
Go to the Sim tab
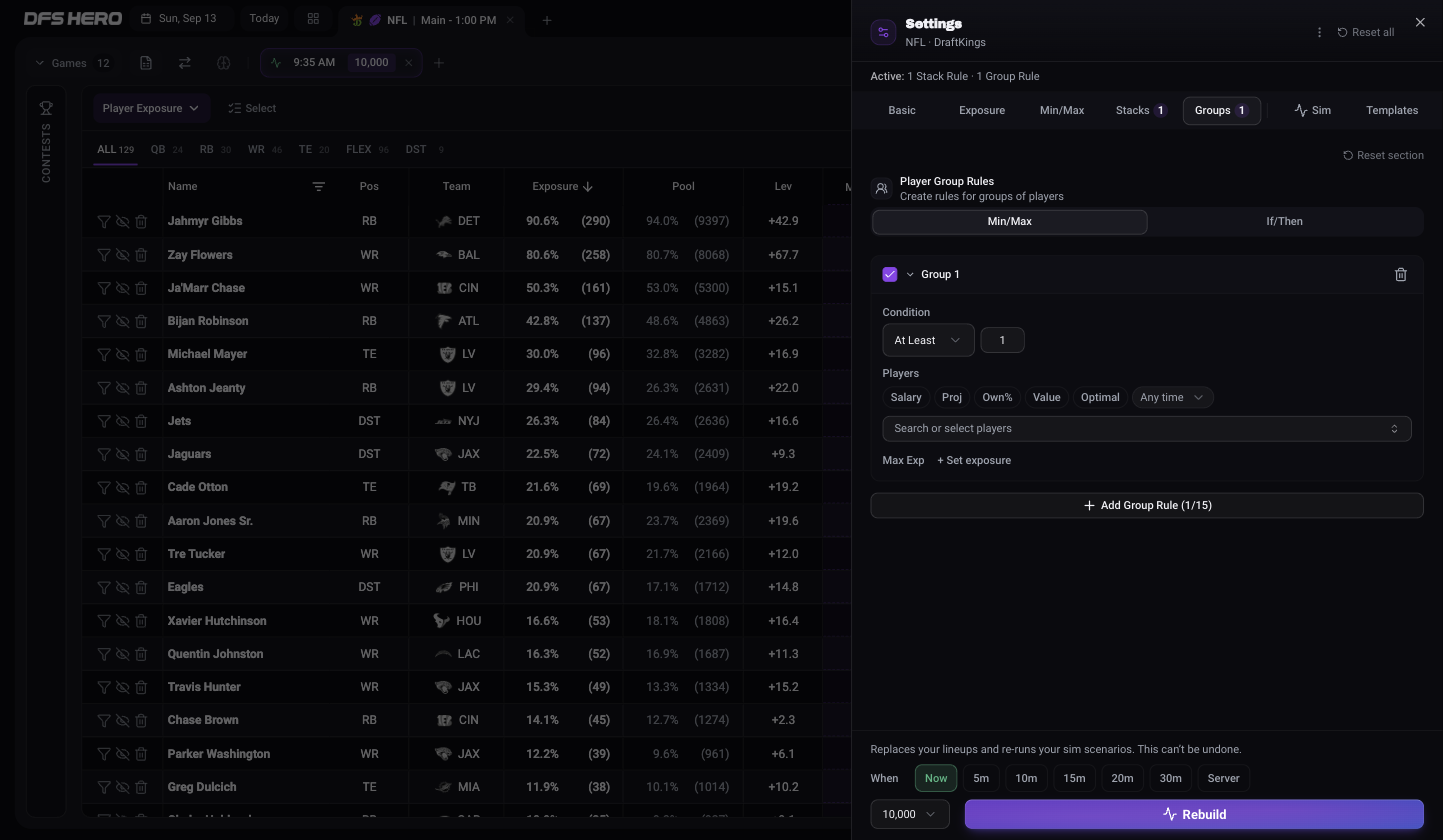(x=1312, y=110)
